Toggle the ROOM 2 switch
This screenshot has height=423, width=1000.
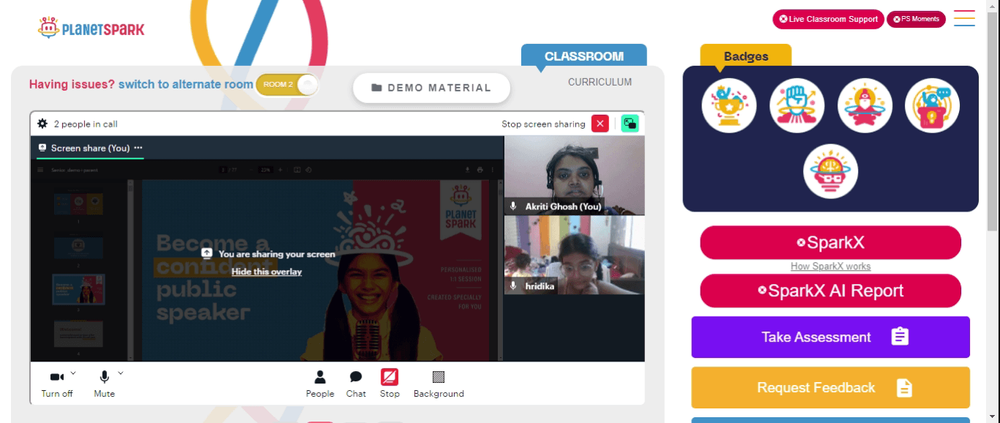[286, 85]
